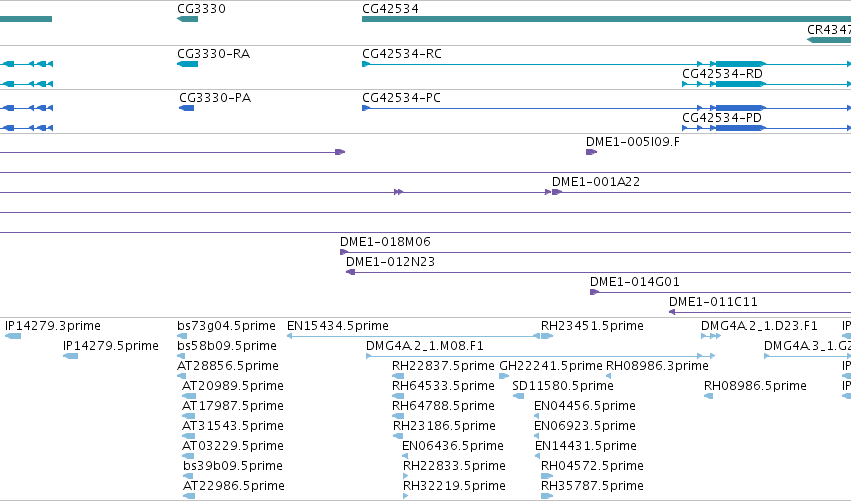Select the AT31543.5prime label

click(233, 426)
